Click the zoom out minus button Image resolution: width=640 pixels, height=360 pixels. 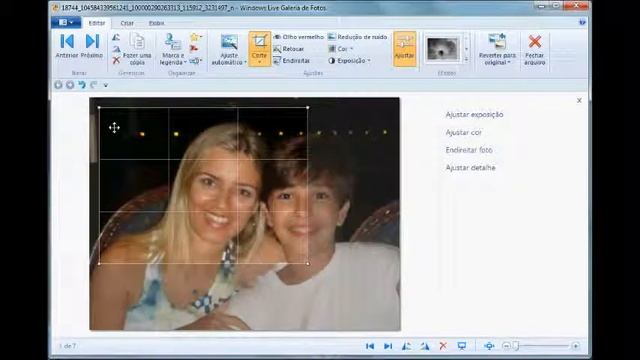[506, 346]
